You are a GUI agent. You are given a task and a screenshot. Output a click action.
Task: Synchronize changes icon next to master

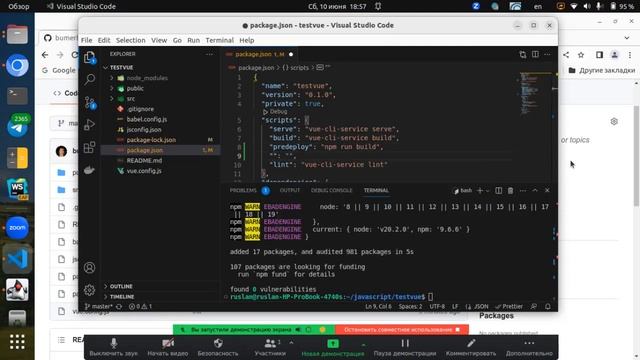119,306
